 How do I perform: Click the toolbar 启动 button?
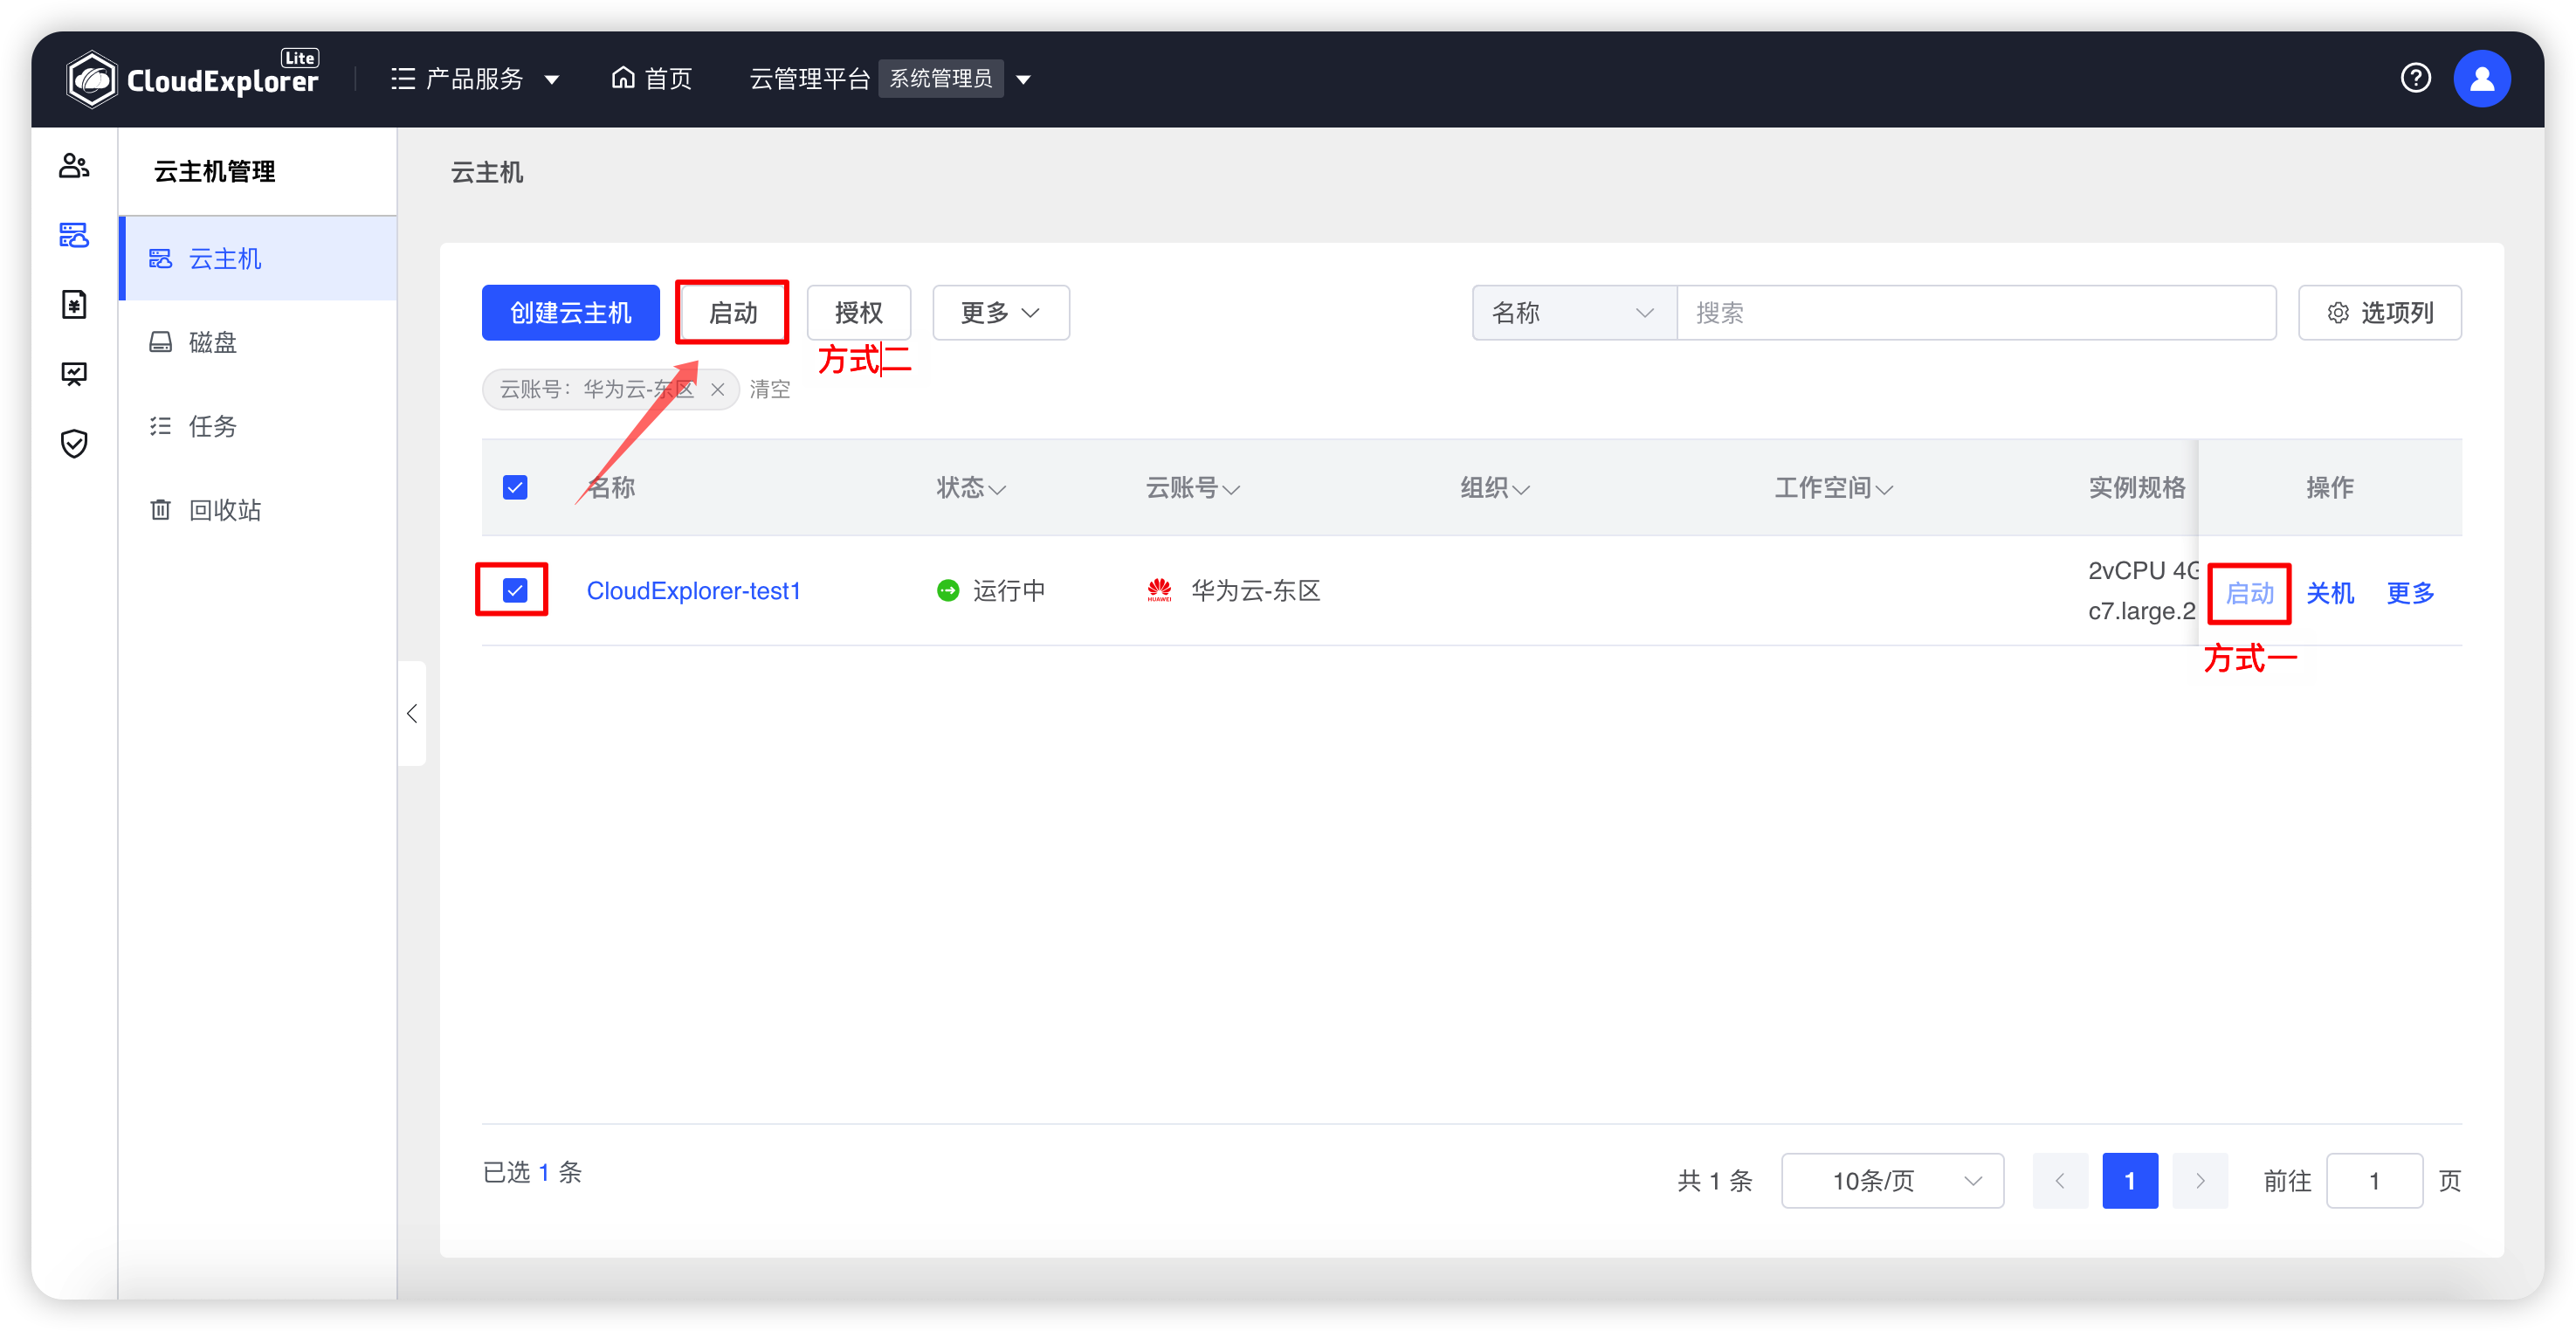coord(733,313)
